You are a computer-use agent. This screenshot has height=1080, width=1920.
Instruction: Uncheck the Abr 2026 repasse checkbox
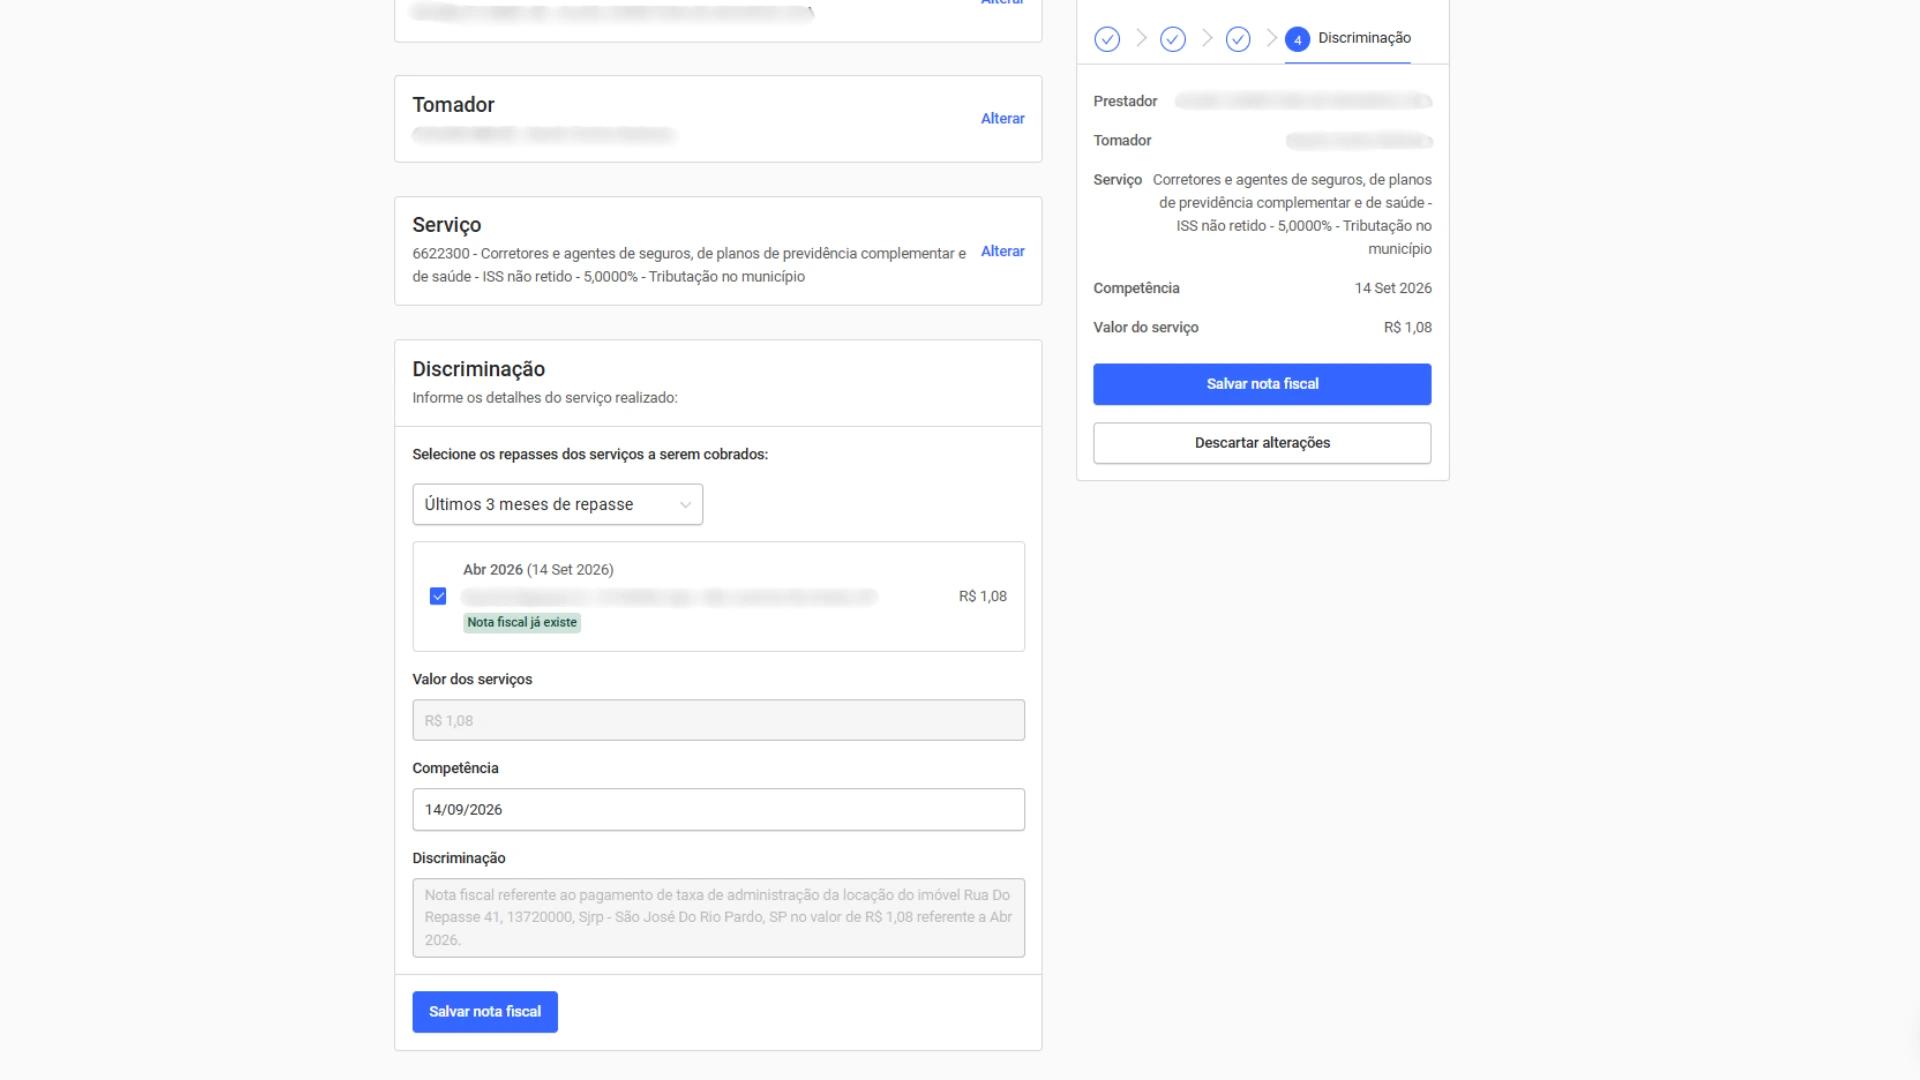pyautogui.click(x=438, y=596)
